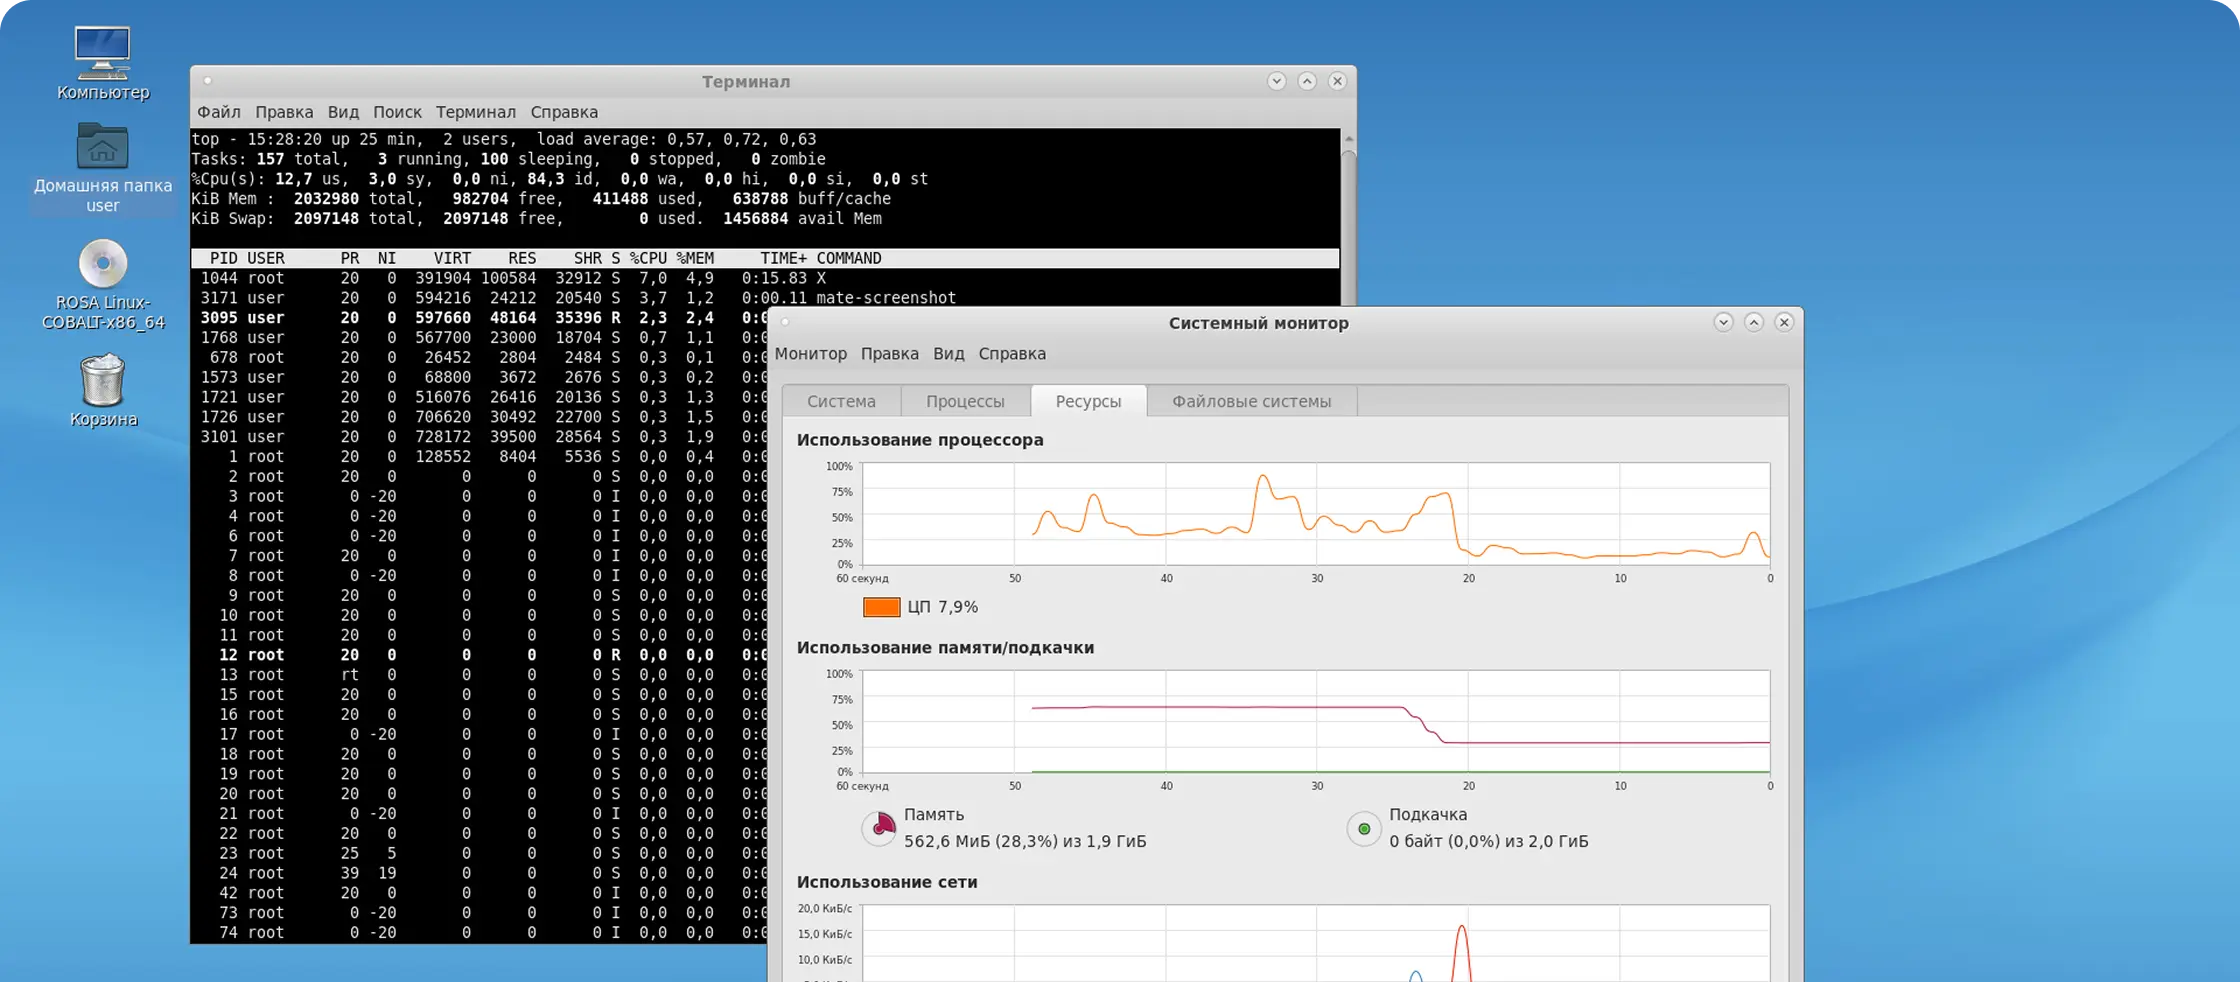Image resolution: width=2240 pixels, height=982 pixels.
Task: Switch to the Процессы tab
Action: 965,401
